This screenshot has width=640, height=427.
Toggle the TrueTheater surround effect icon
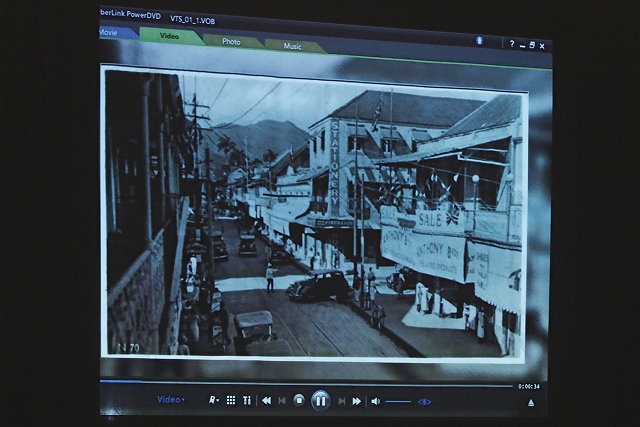pos(424,402)
